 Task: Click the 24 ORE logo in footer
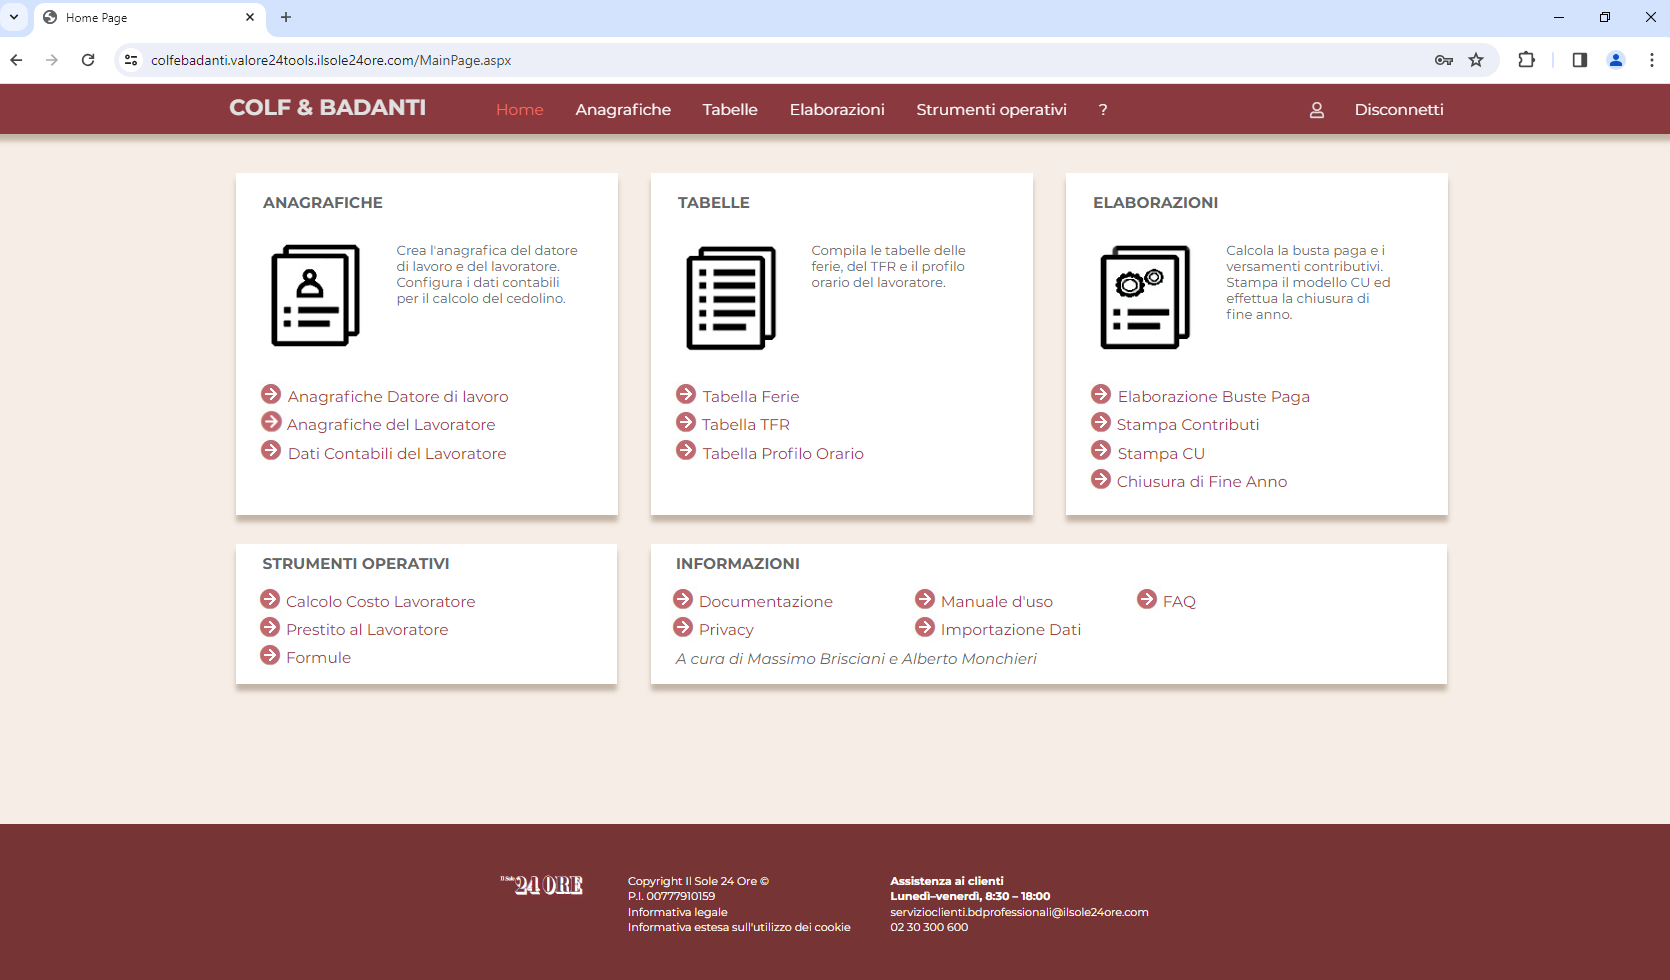tap(542, 885)
